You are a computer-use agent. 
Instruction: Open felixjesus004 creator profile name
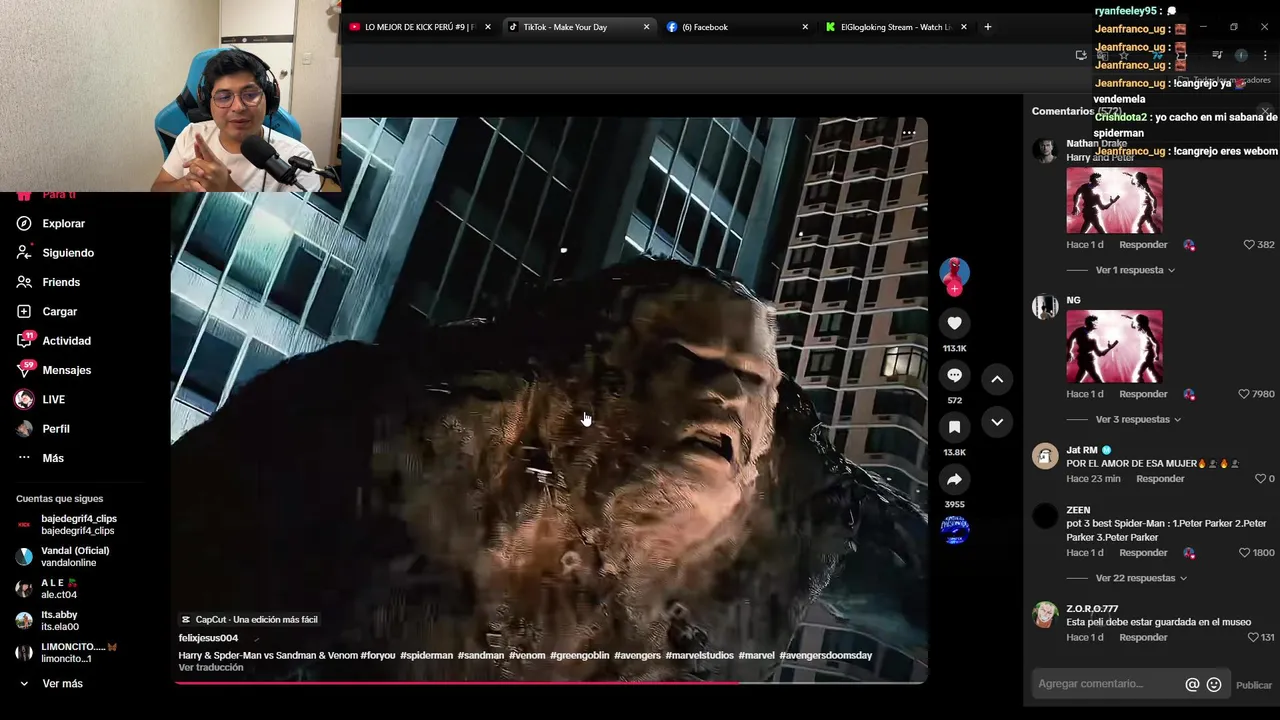(x=208, y=638)
